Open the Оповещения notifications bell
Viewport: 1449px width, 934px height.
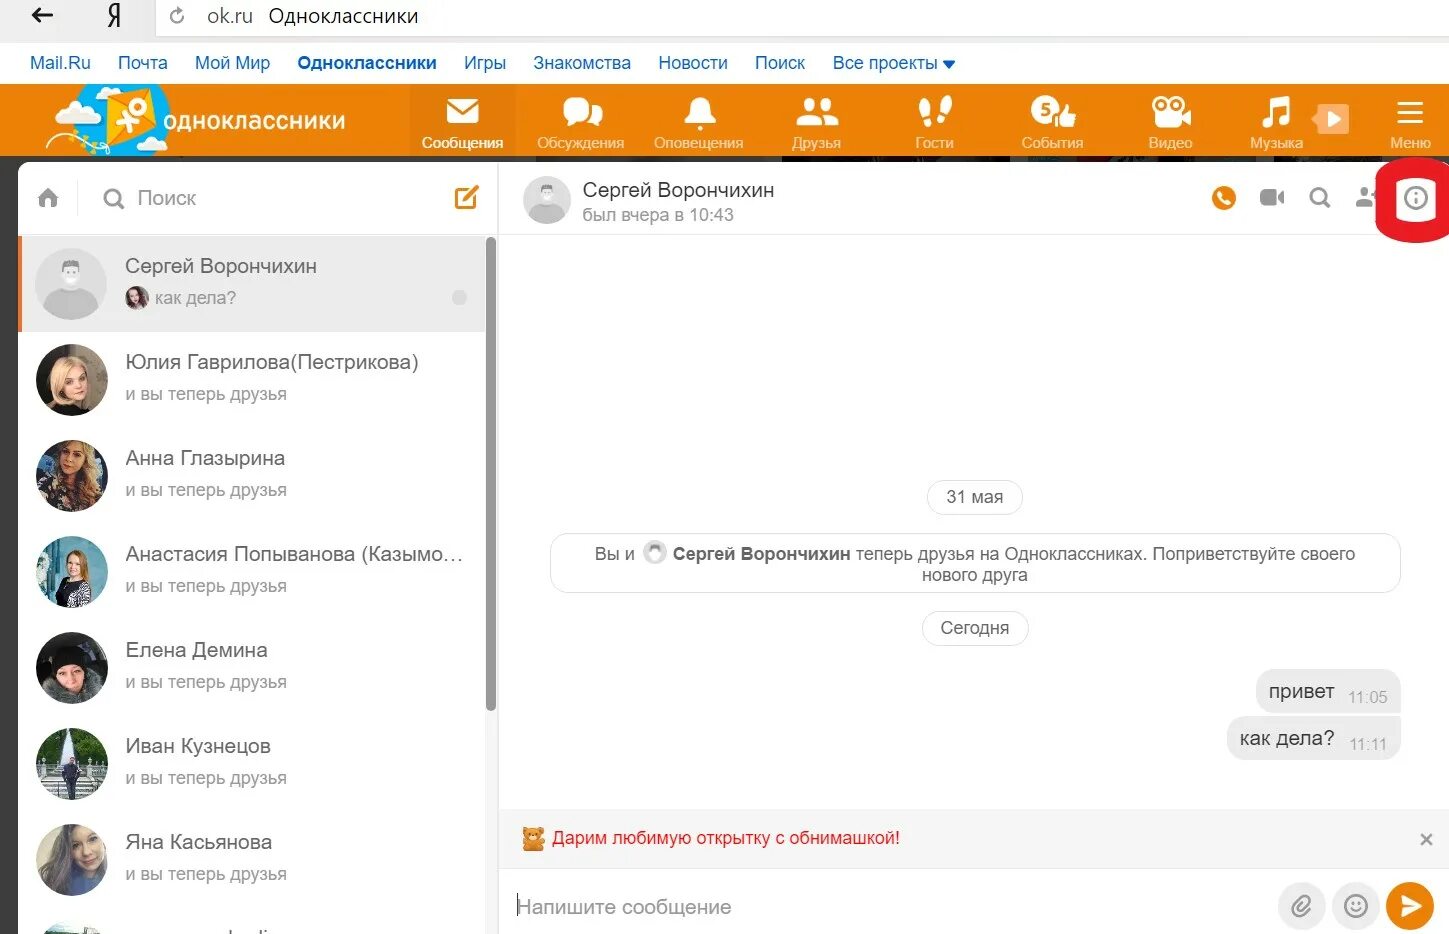pyautogui.click(x=699, y=122)
